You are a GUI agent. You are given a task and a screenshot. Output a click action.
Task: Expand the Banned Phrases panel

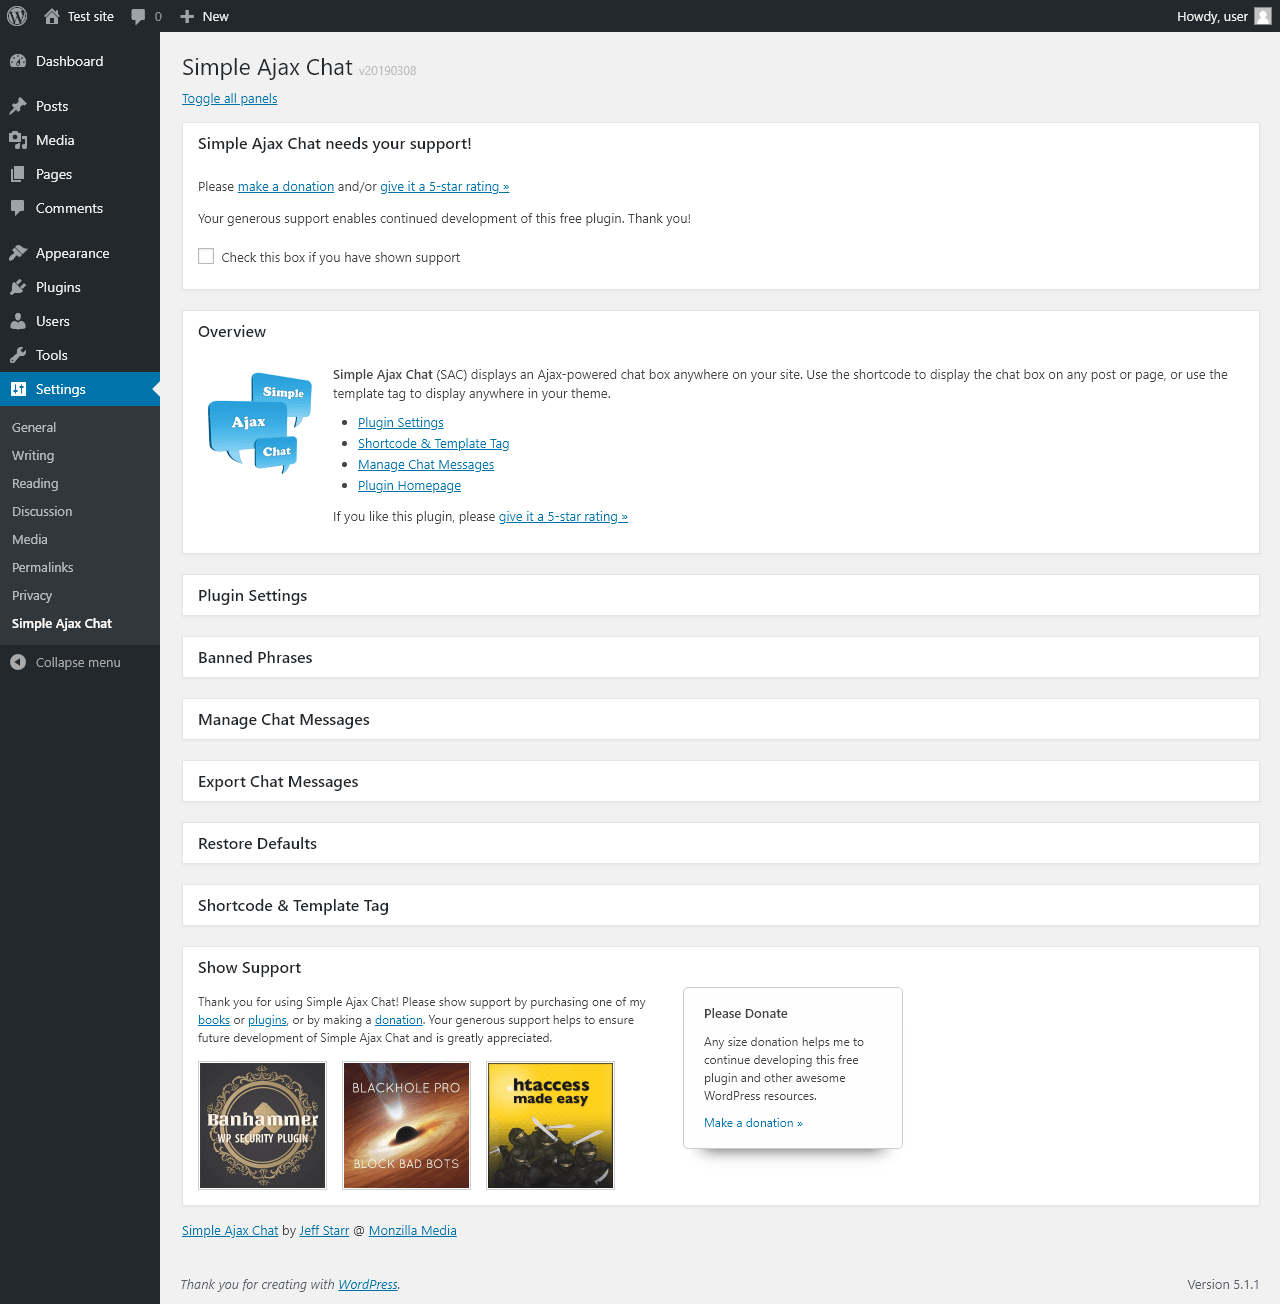pos(720,657)
